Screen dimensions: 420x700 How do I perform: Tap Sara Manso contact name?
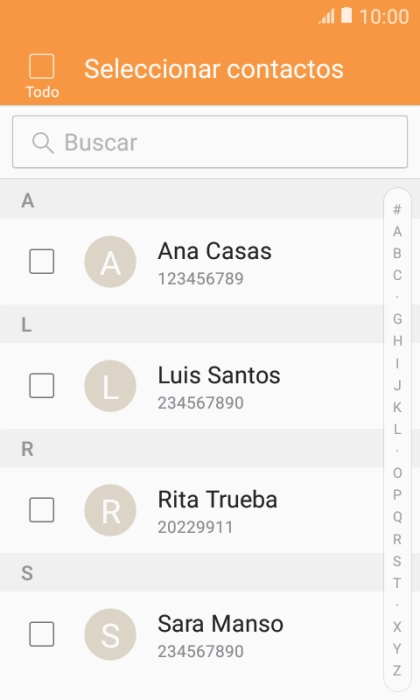point(220,623)
